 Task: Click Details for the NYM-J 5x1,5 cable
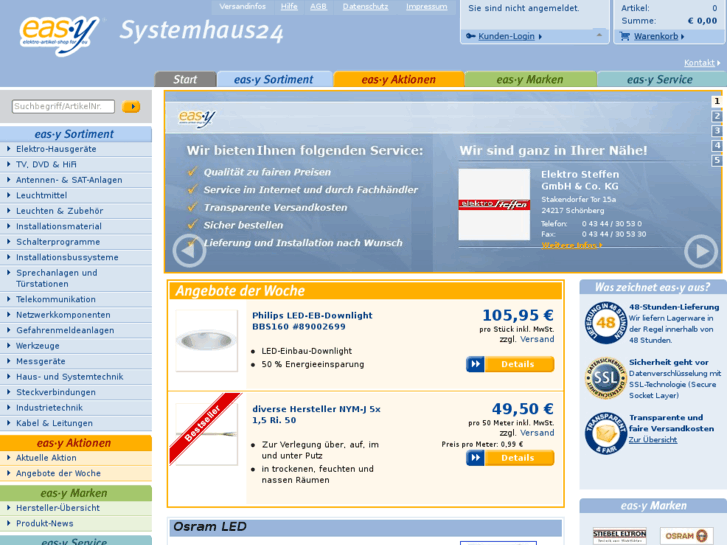point(510,458)
